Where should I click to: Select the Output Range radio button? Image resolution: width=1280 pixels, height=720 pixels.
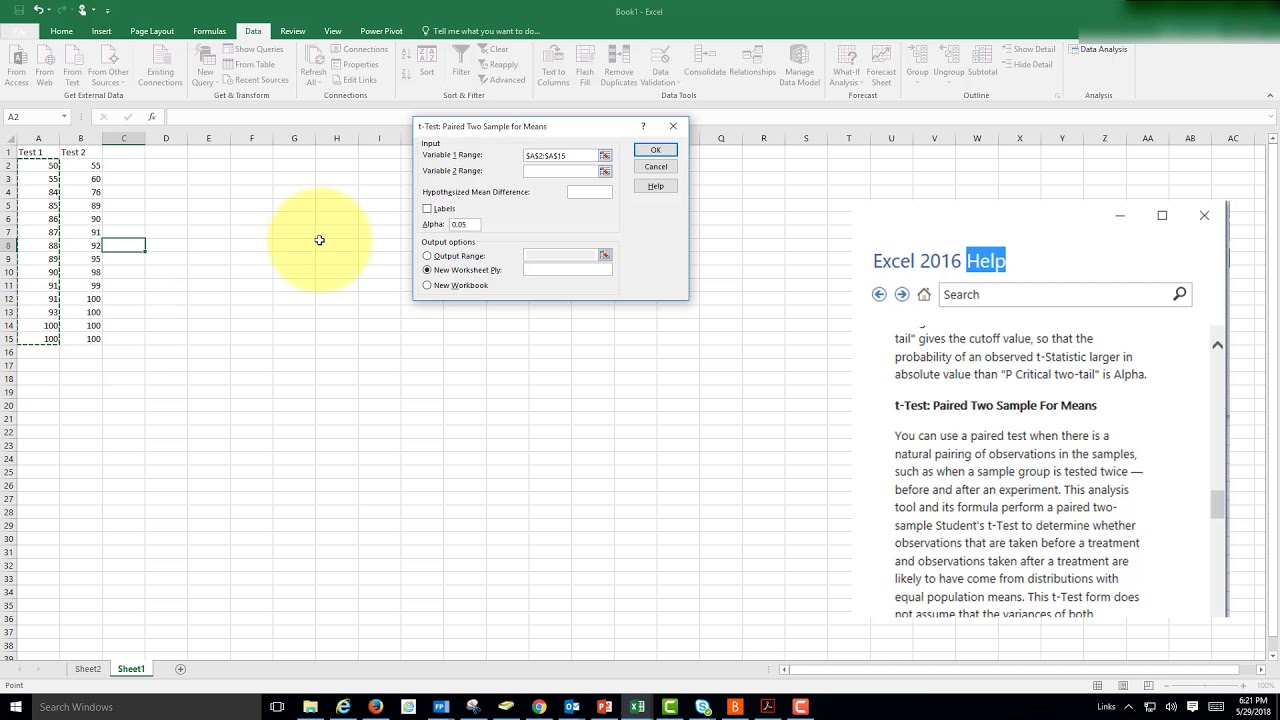(x=427, y=256)
